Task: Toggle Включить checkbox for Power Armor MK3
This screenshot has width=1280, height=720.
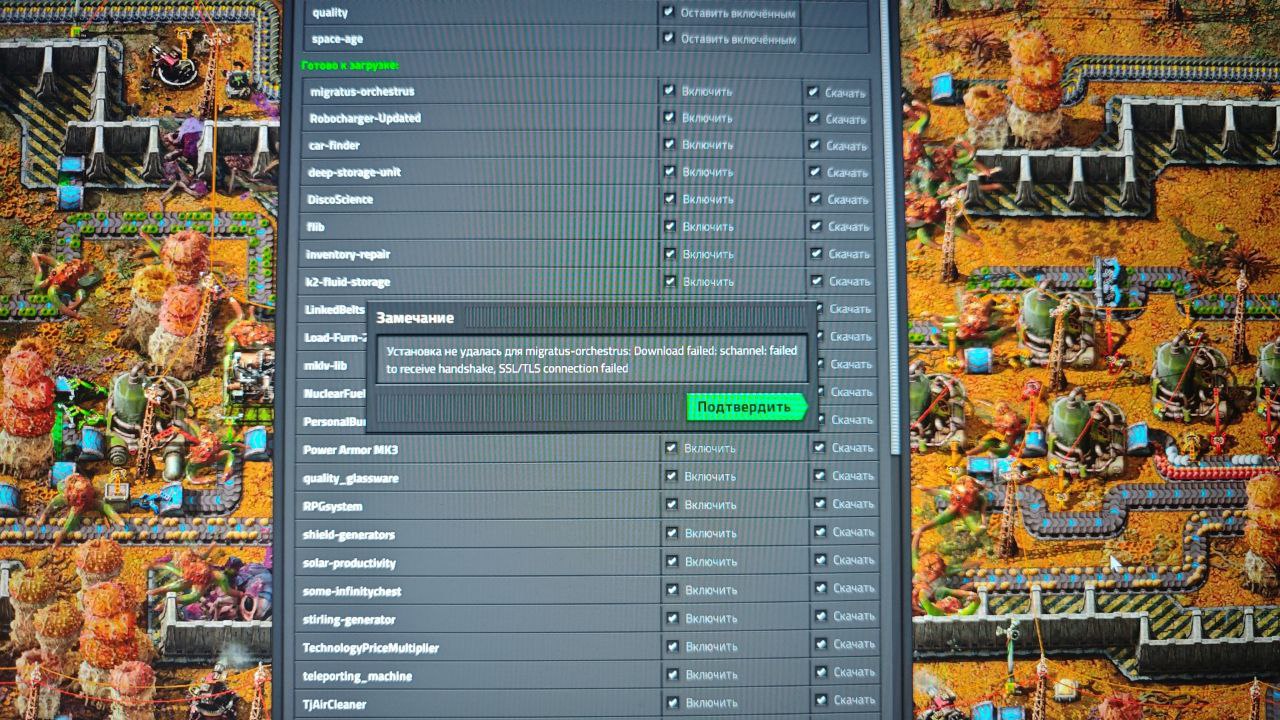Action: [x=670, y=448]
